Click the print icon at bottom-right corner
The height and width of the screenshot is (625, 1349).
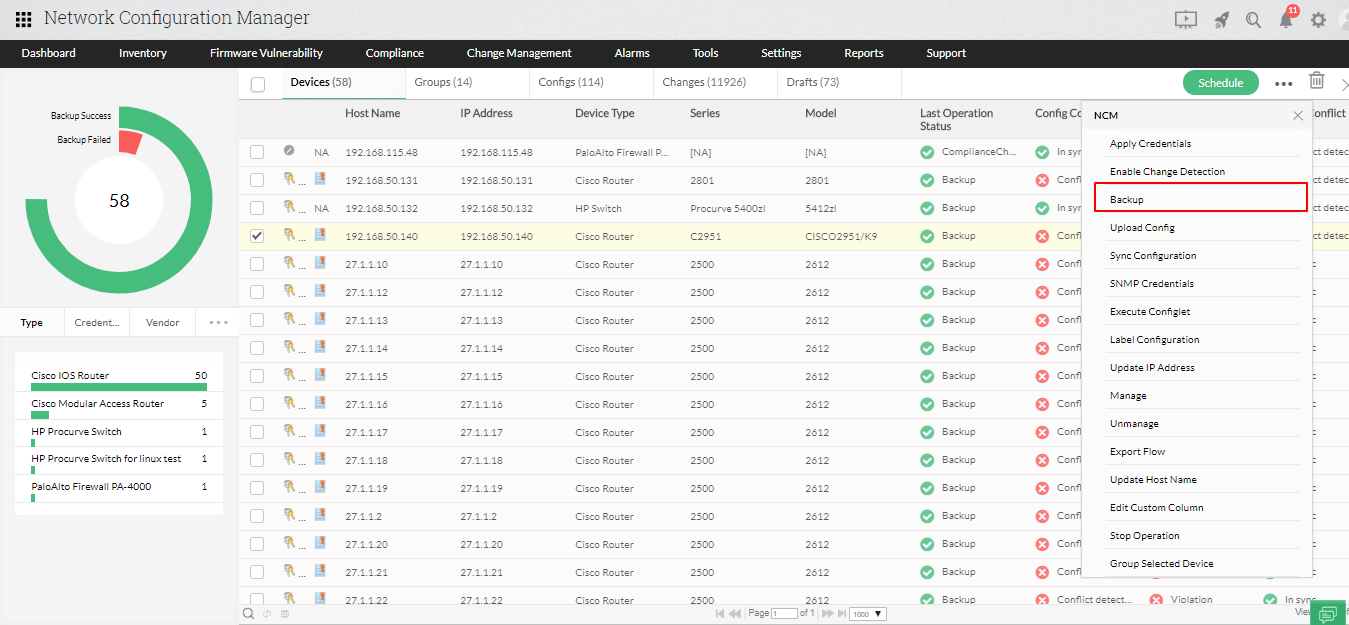tap(1329, 612)
